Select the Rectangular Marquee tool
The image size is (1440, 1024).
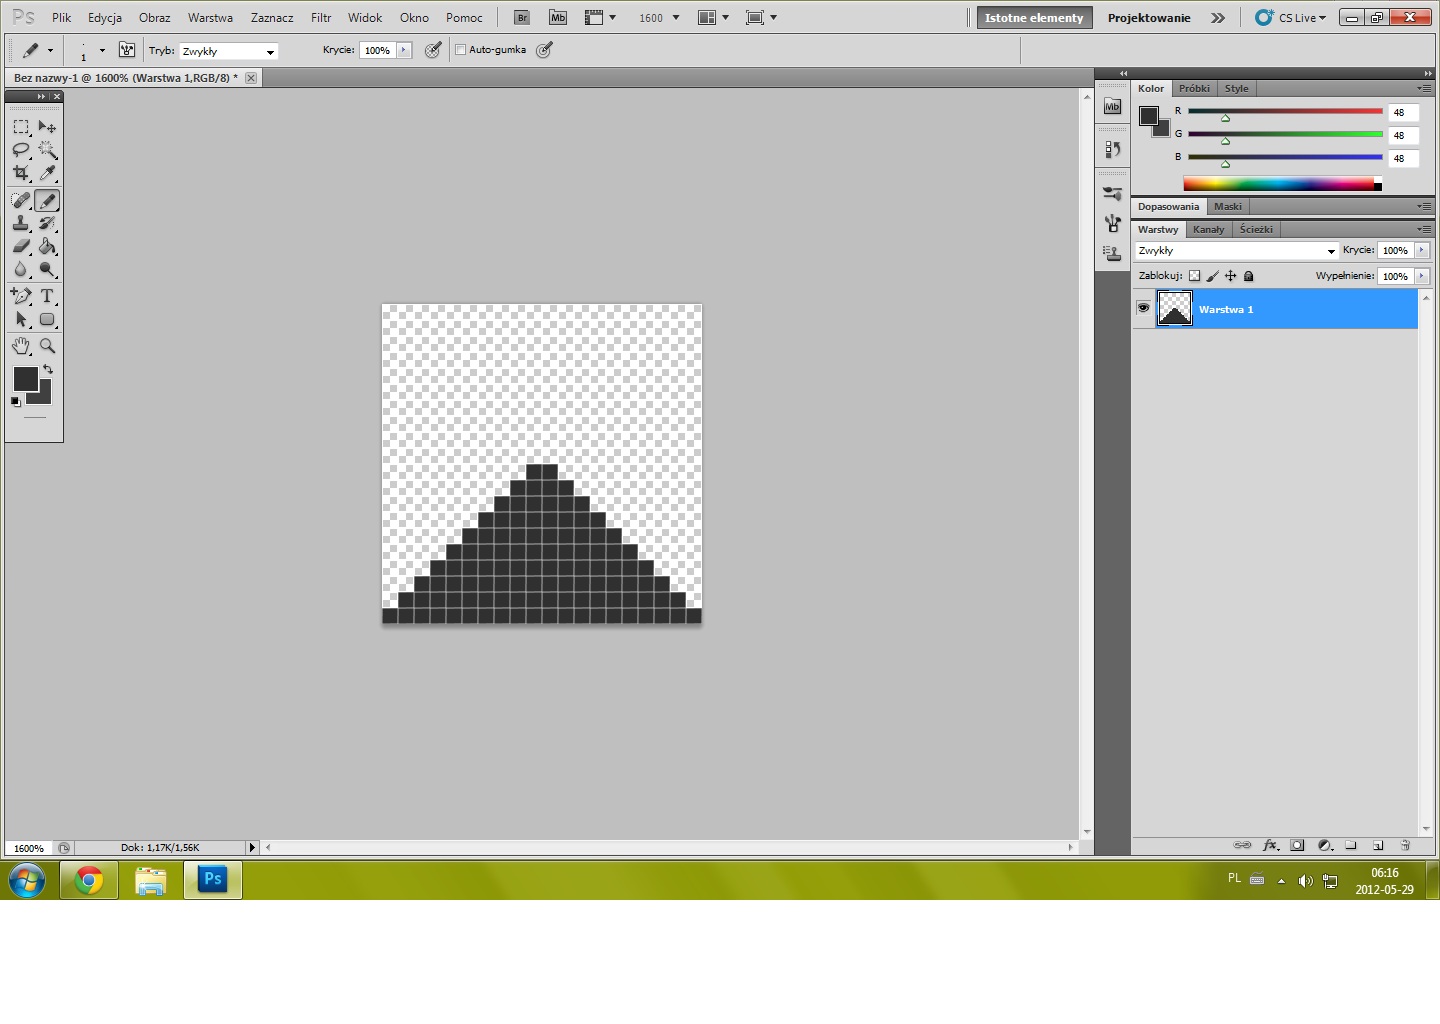21,127
